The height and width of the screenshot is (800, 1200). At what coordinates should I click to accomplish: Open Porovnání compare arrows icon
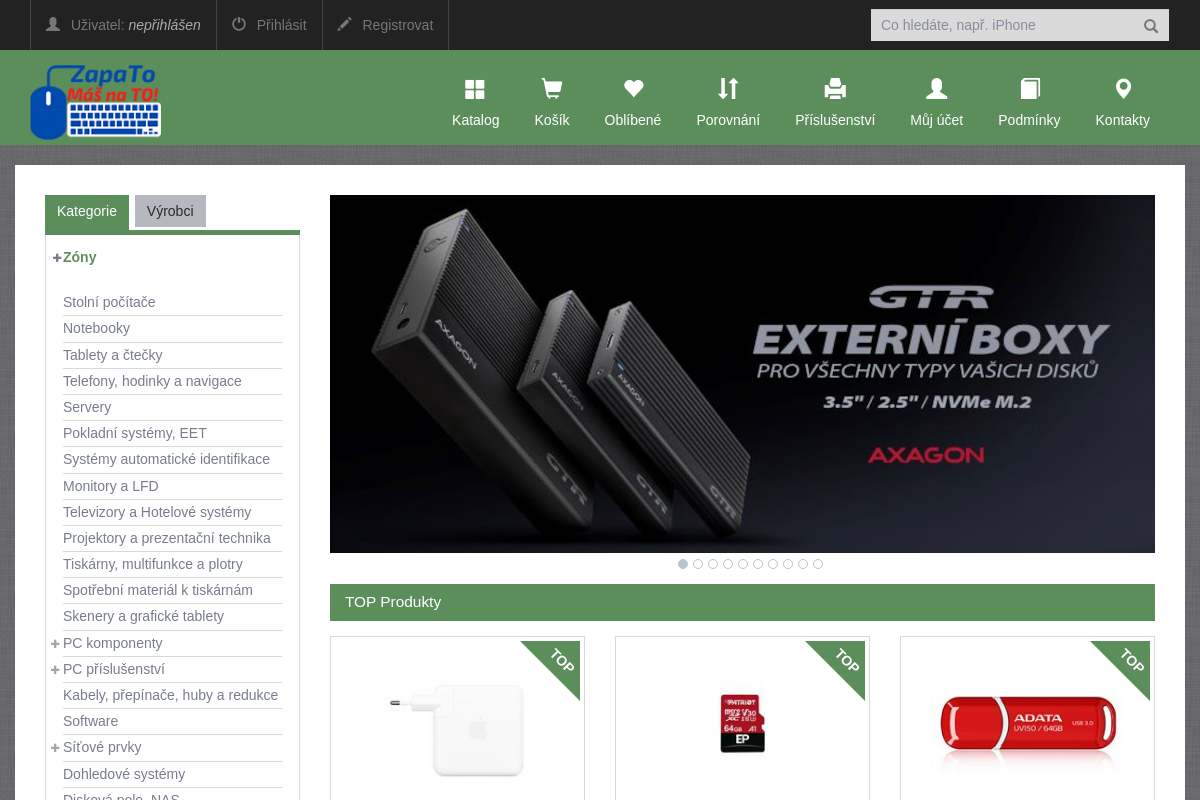pyautogui.click(x=728, y=89)
